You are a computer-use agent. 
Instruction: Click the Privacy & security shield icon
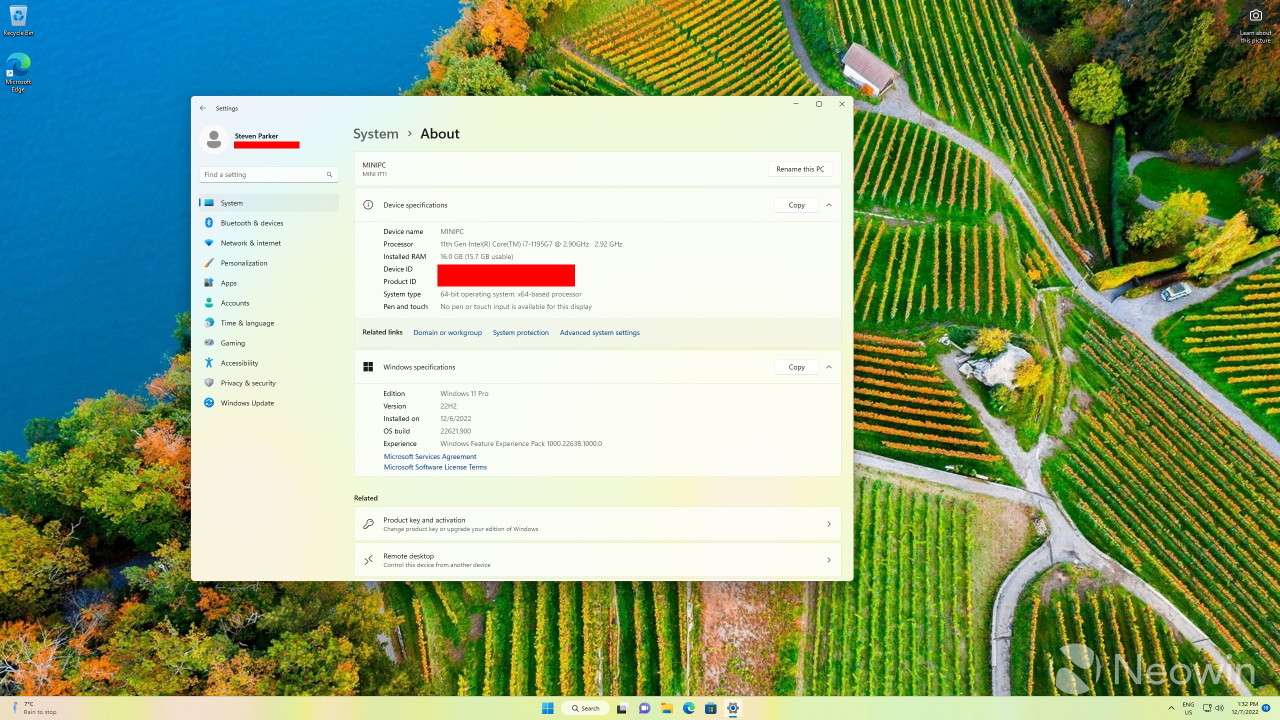209,383
